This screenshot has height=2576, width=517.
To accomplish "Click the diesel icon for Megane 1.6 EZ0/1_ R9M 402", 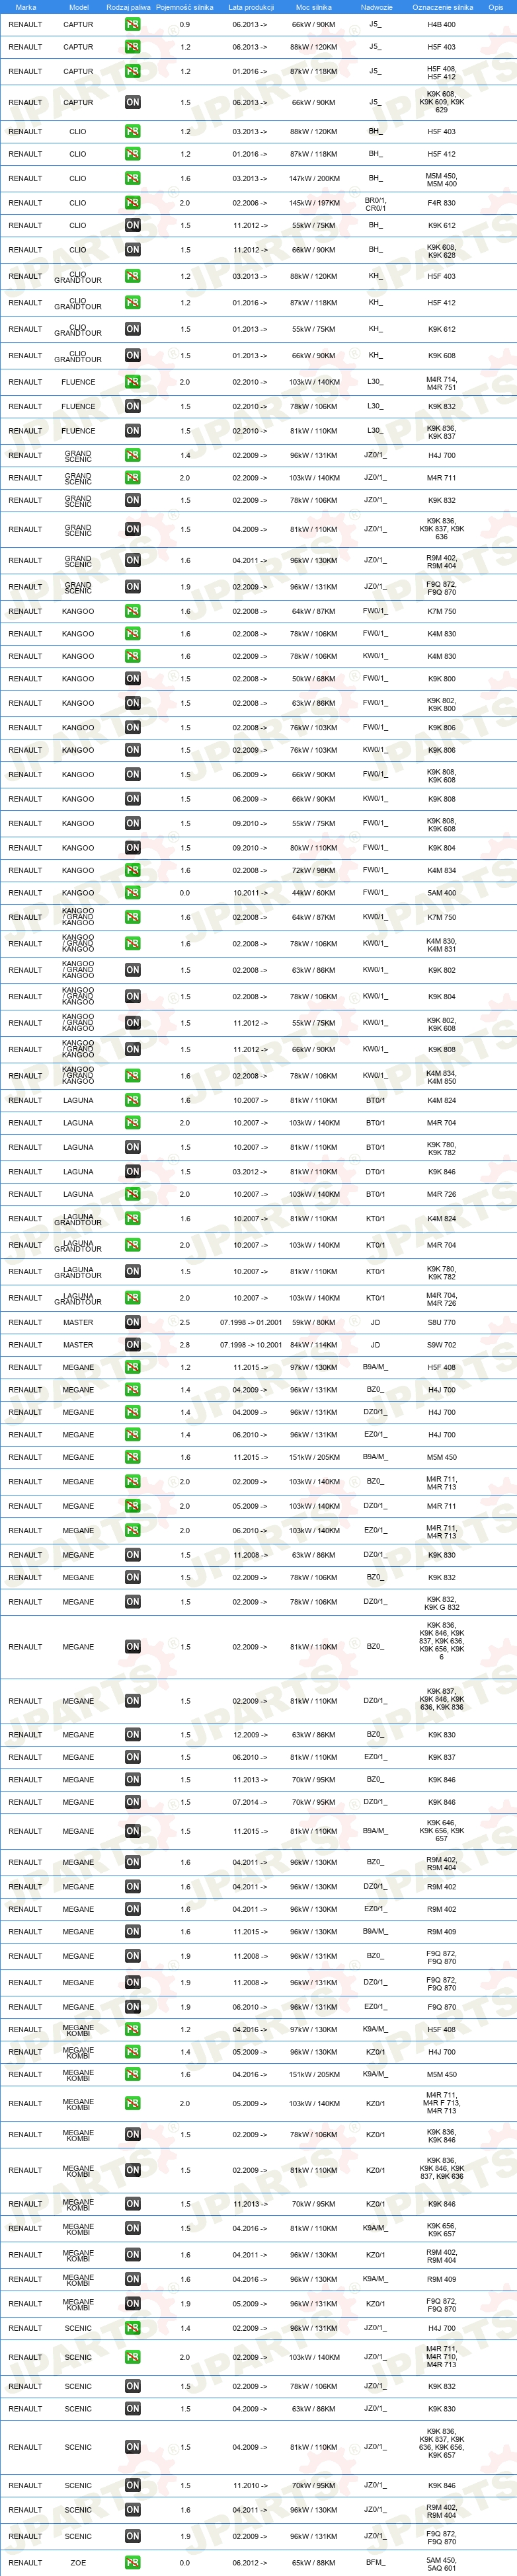I will [132, 1909].
